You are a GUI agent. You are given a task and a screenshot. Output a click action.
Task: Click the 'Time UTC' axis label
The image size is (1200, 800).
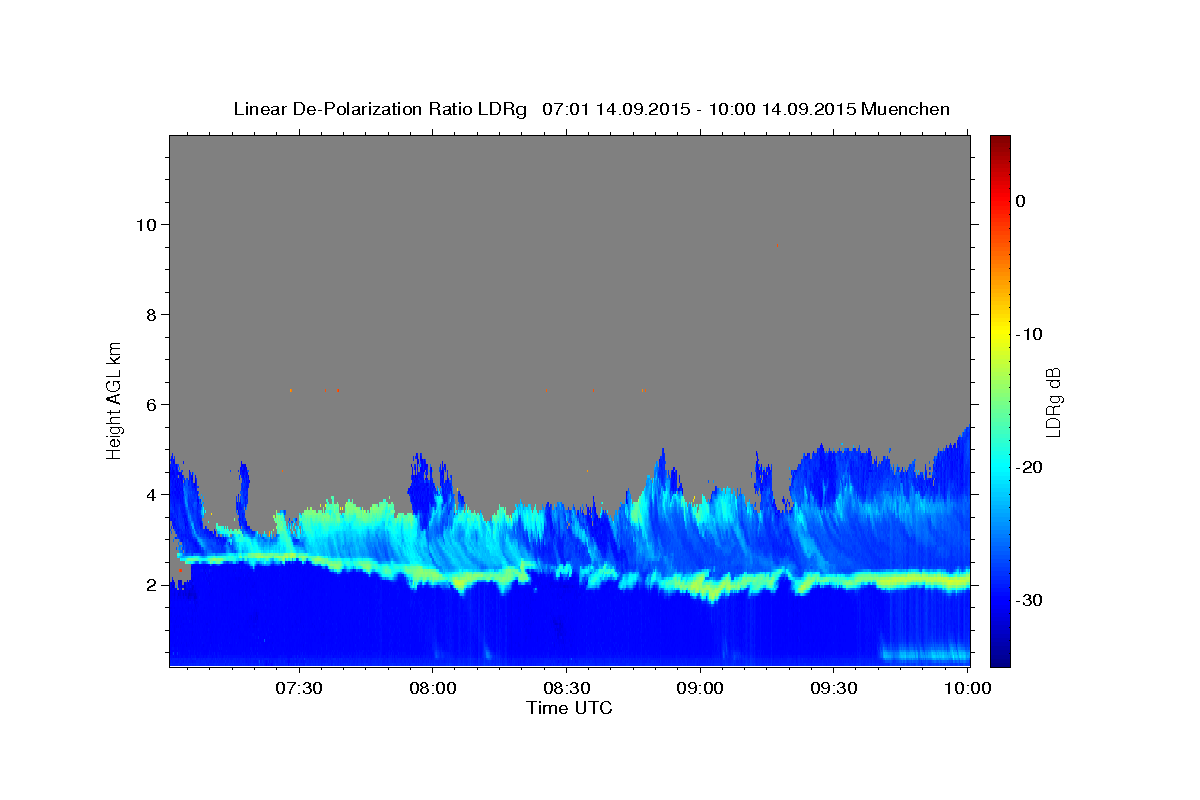click(x=569, y=708)
